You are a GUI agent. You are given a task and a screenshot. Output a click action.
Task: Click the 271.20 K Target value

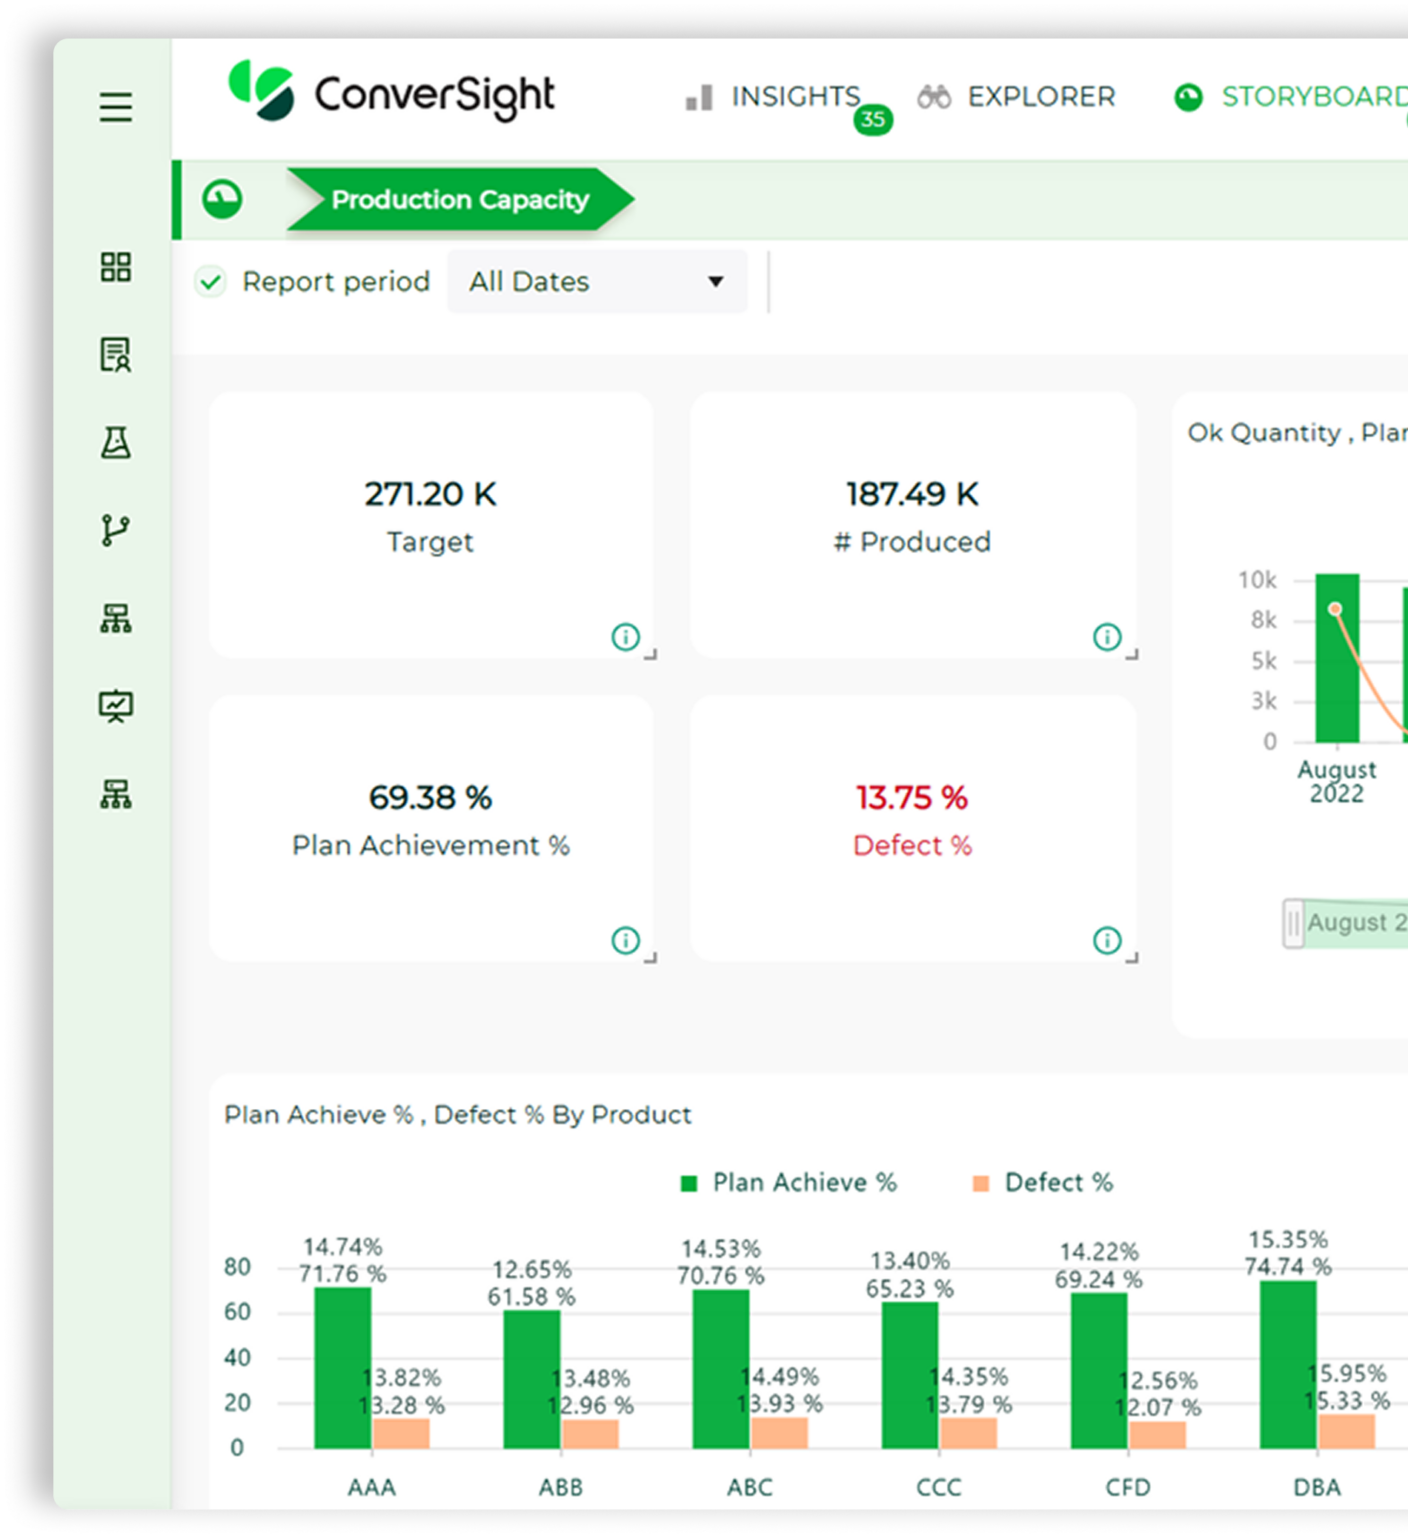click(430, 494)
